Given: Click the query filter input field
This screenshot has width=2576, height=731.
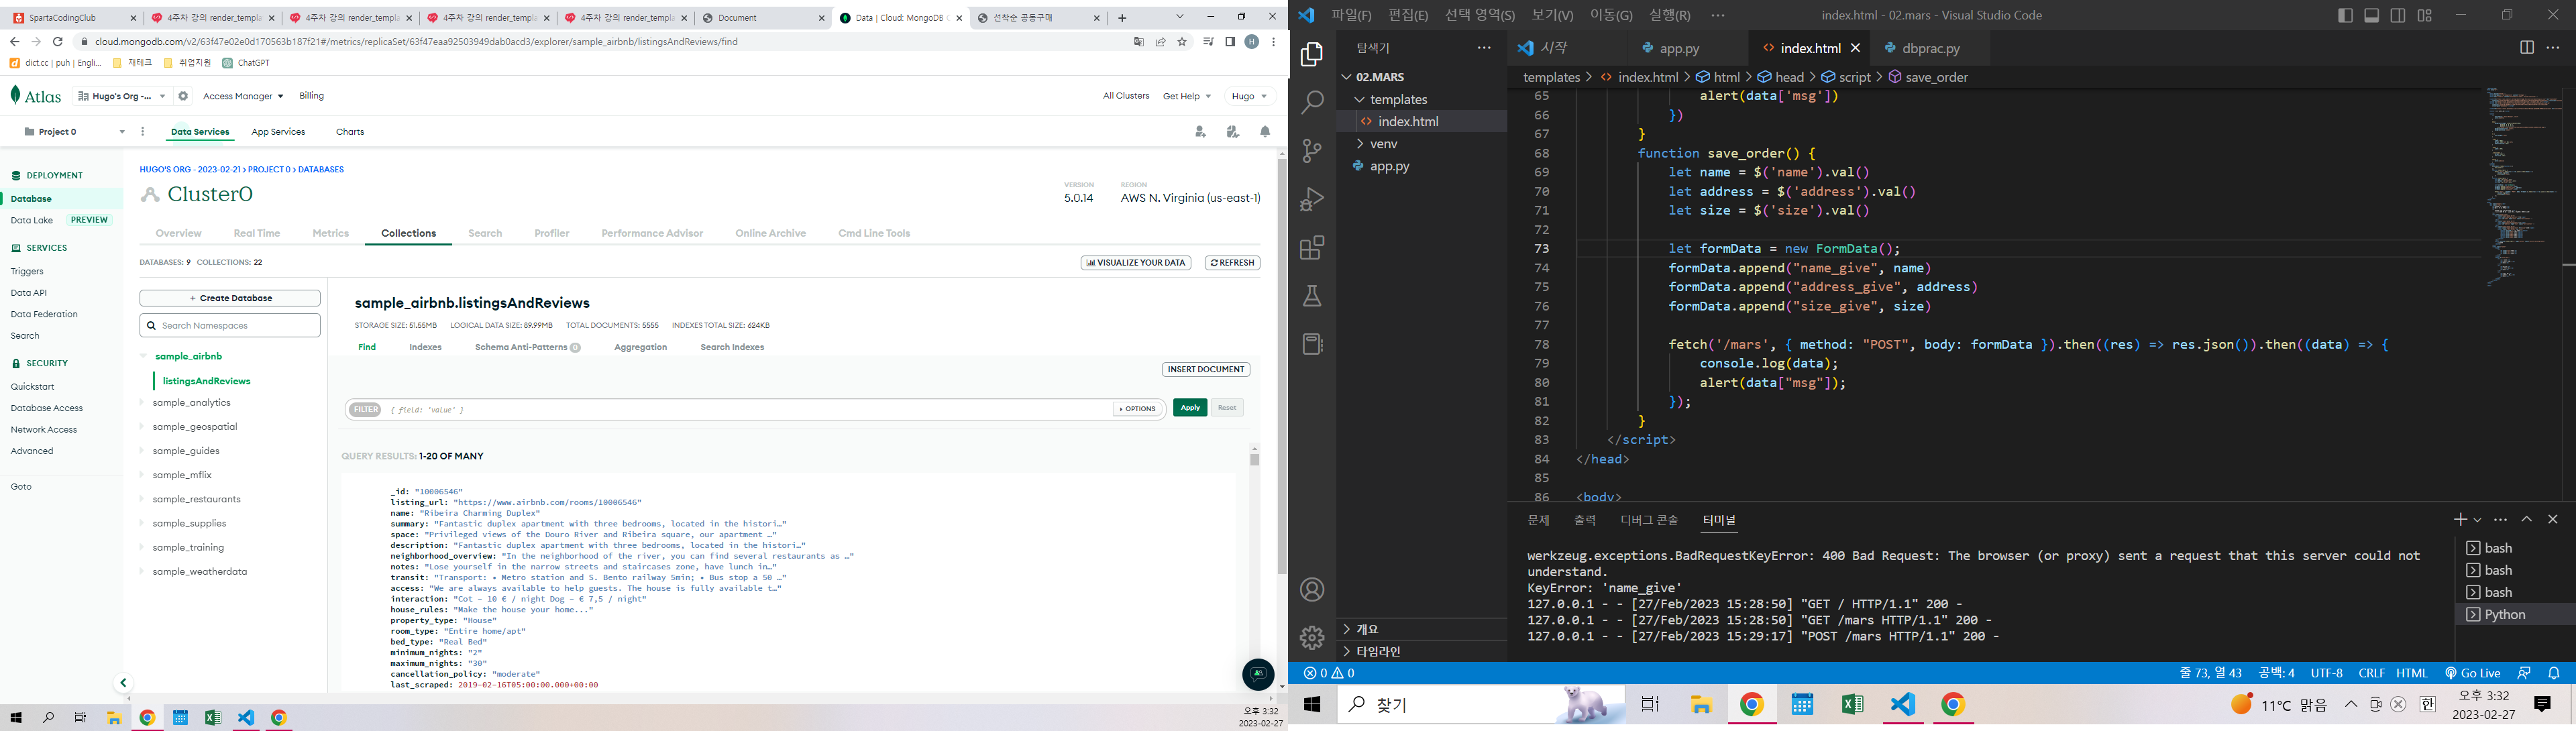Looking at the screenshot, I should pyautogui.click(x=748, y=409).
